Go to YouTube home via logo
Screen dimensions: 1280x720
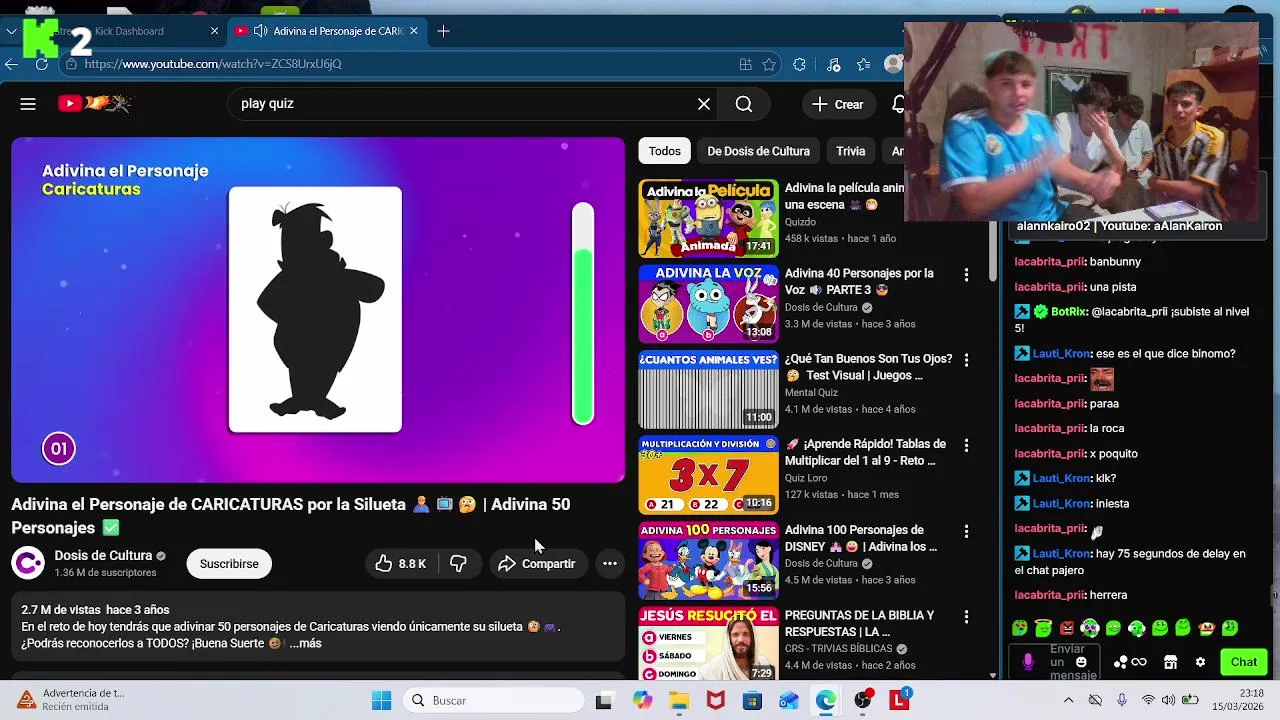94,103
